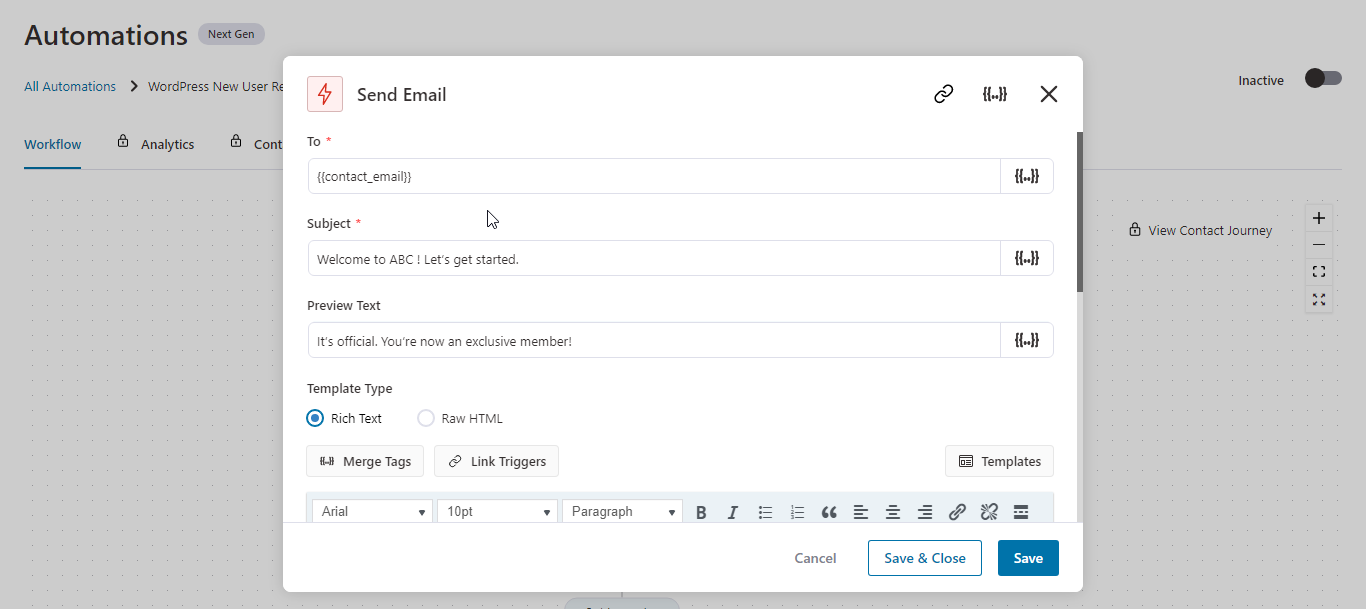1366x609 pixels.
Task: Align text to center
Action: 893,511
